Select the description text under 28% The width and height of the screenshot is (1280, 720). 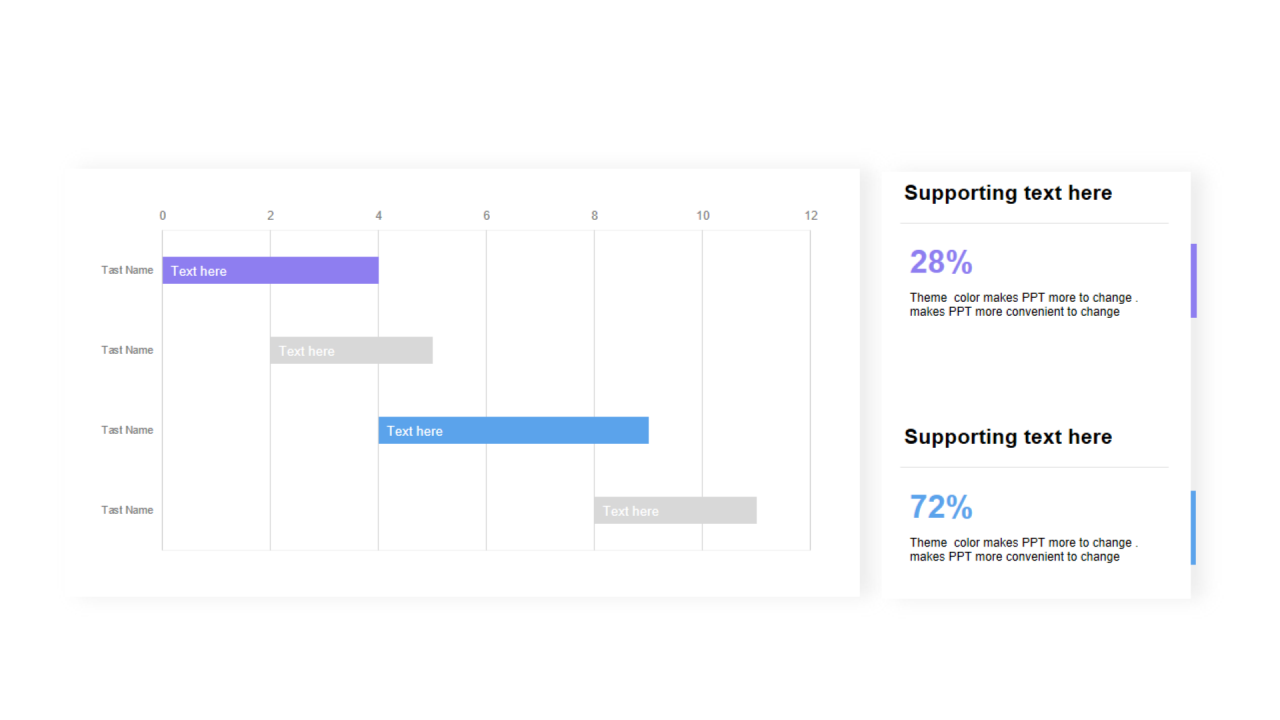(x=1023, y=305)
